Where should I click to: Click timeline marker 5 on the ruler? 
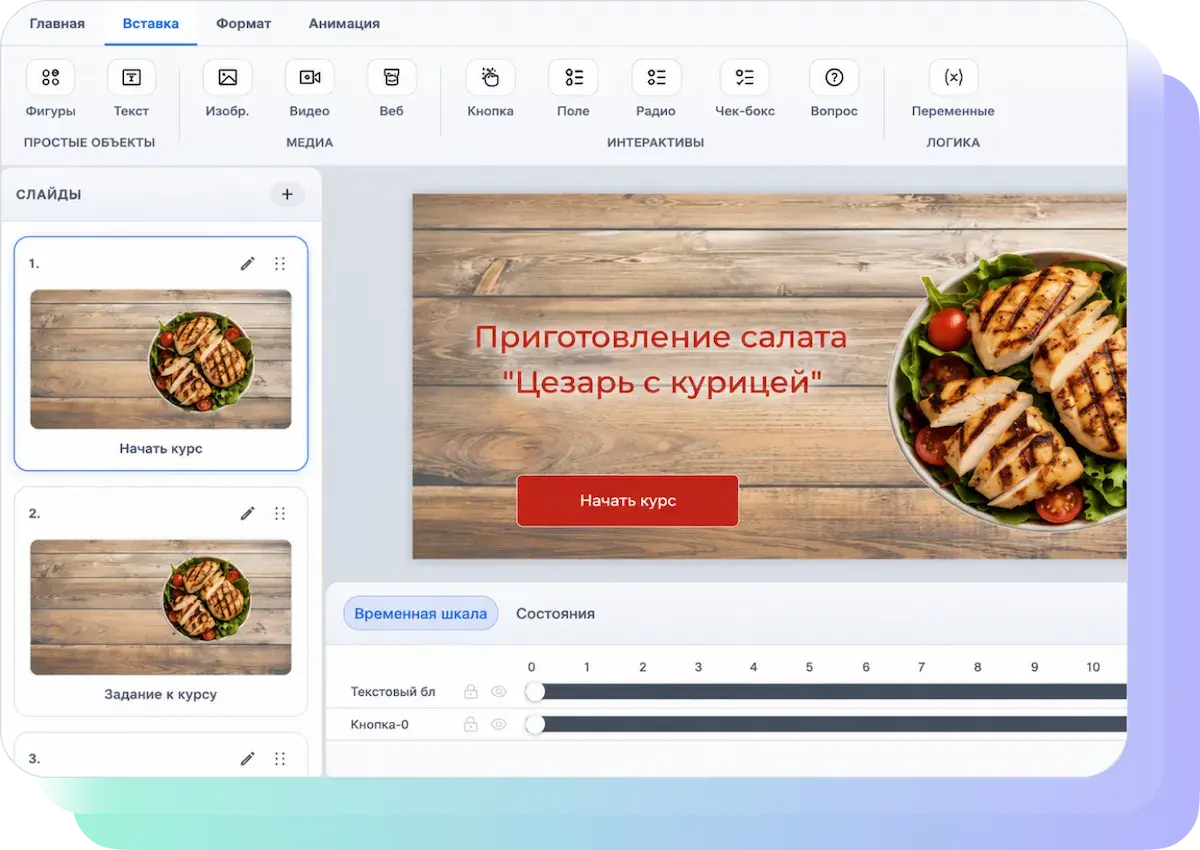tap(809, 667)
